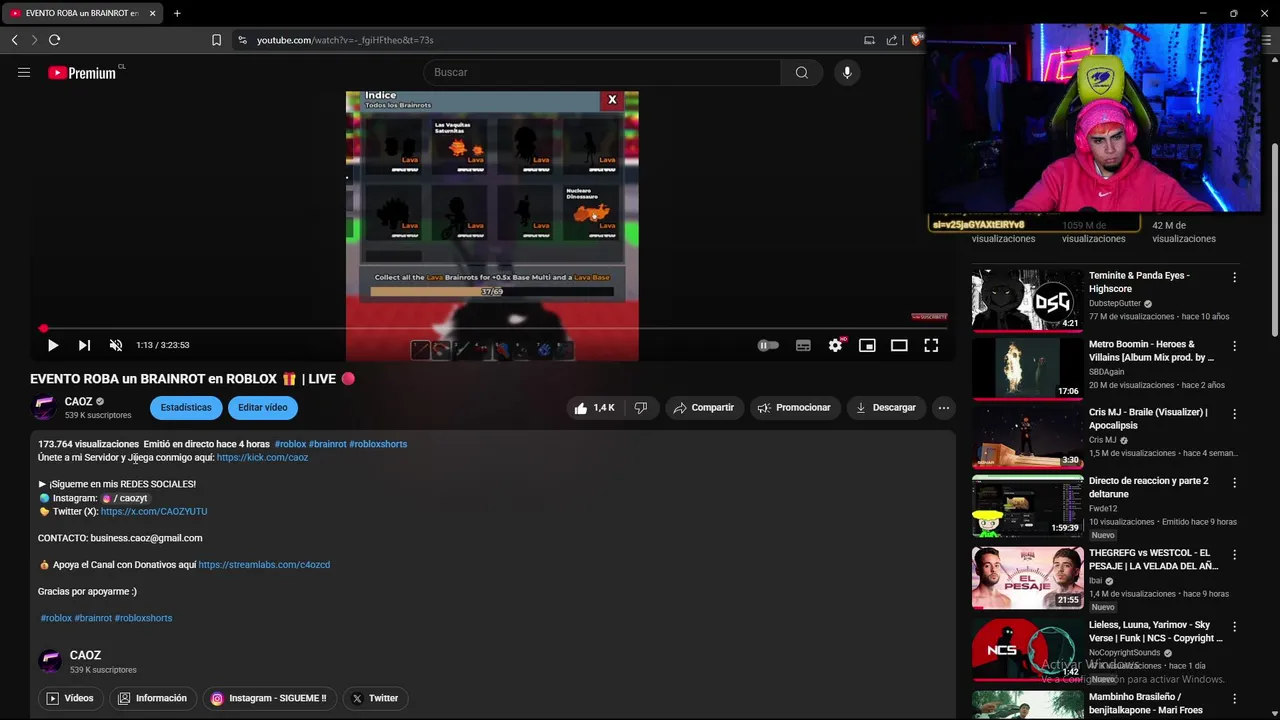
Task: Open the Promocionar option
Action: pos(794,408)
